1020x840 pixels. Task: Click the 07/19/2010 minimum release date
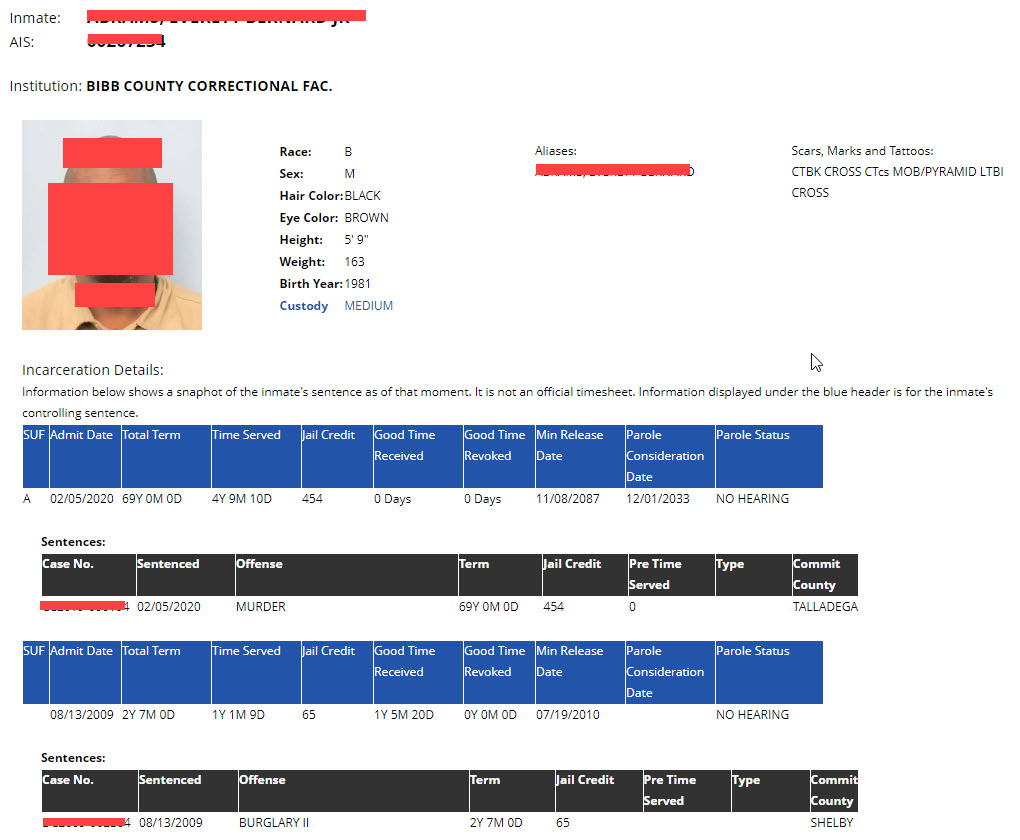pyautogui.click(x=567, y=715)
